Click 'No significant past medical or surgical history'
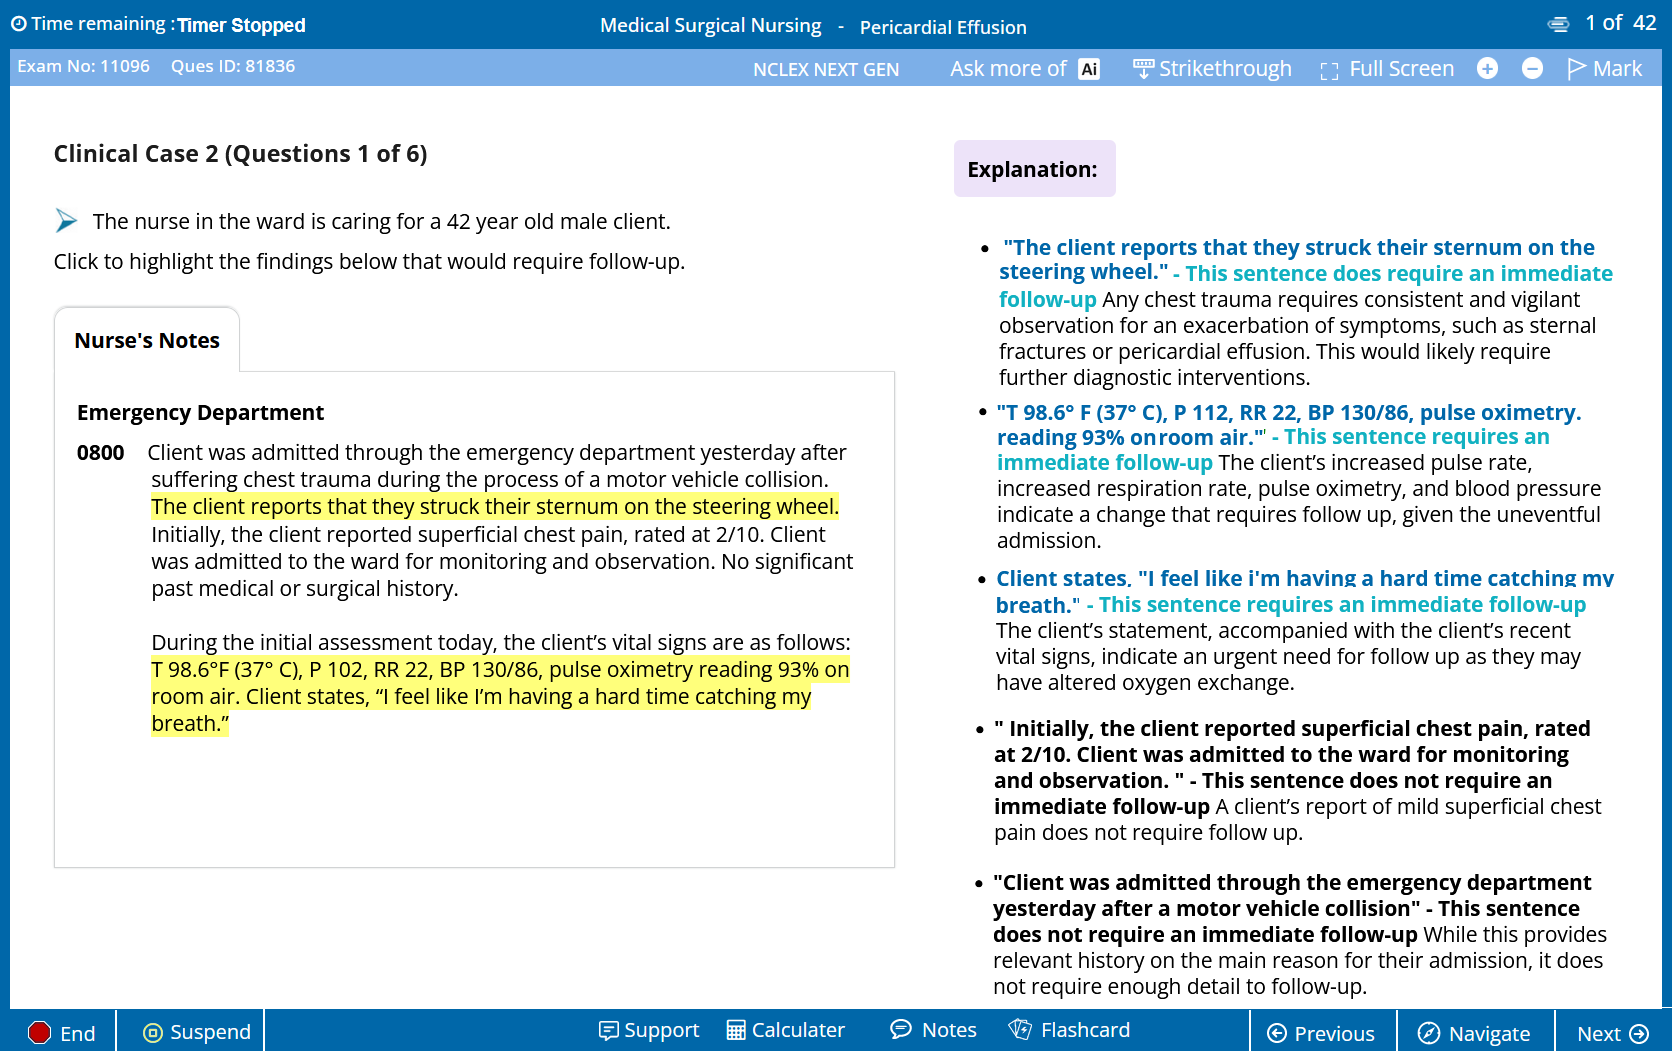The height and width of the screenshot is (1051, 1672). point(502,575)
